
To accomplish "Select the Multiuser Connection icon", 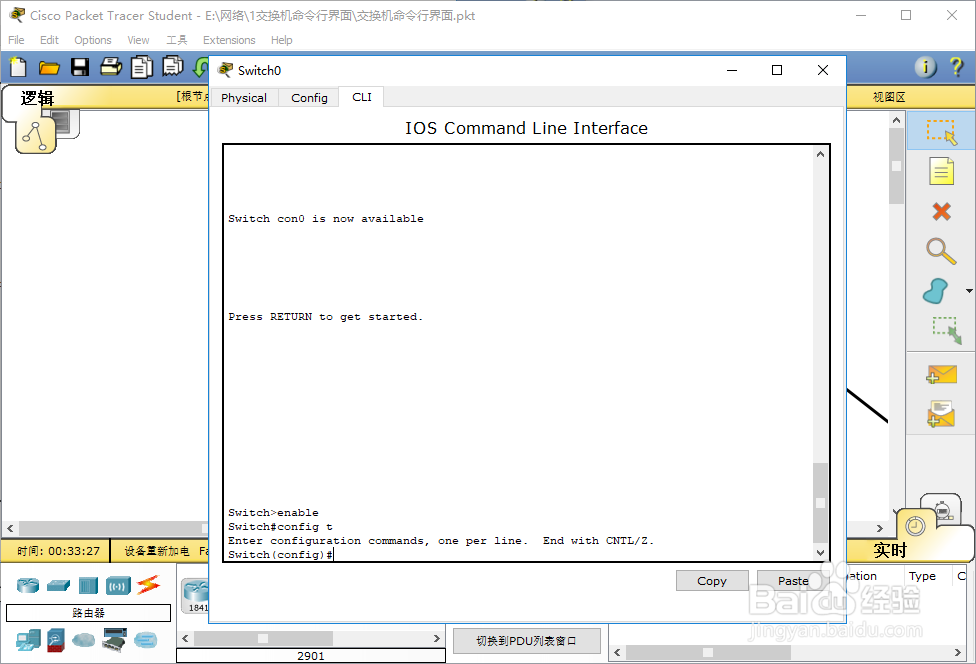I will coord(146,640).
